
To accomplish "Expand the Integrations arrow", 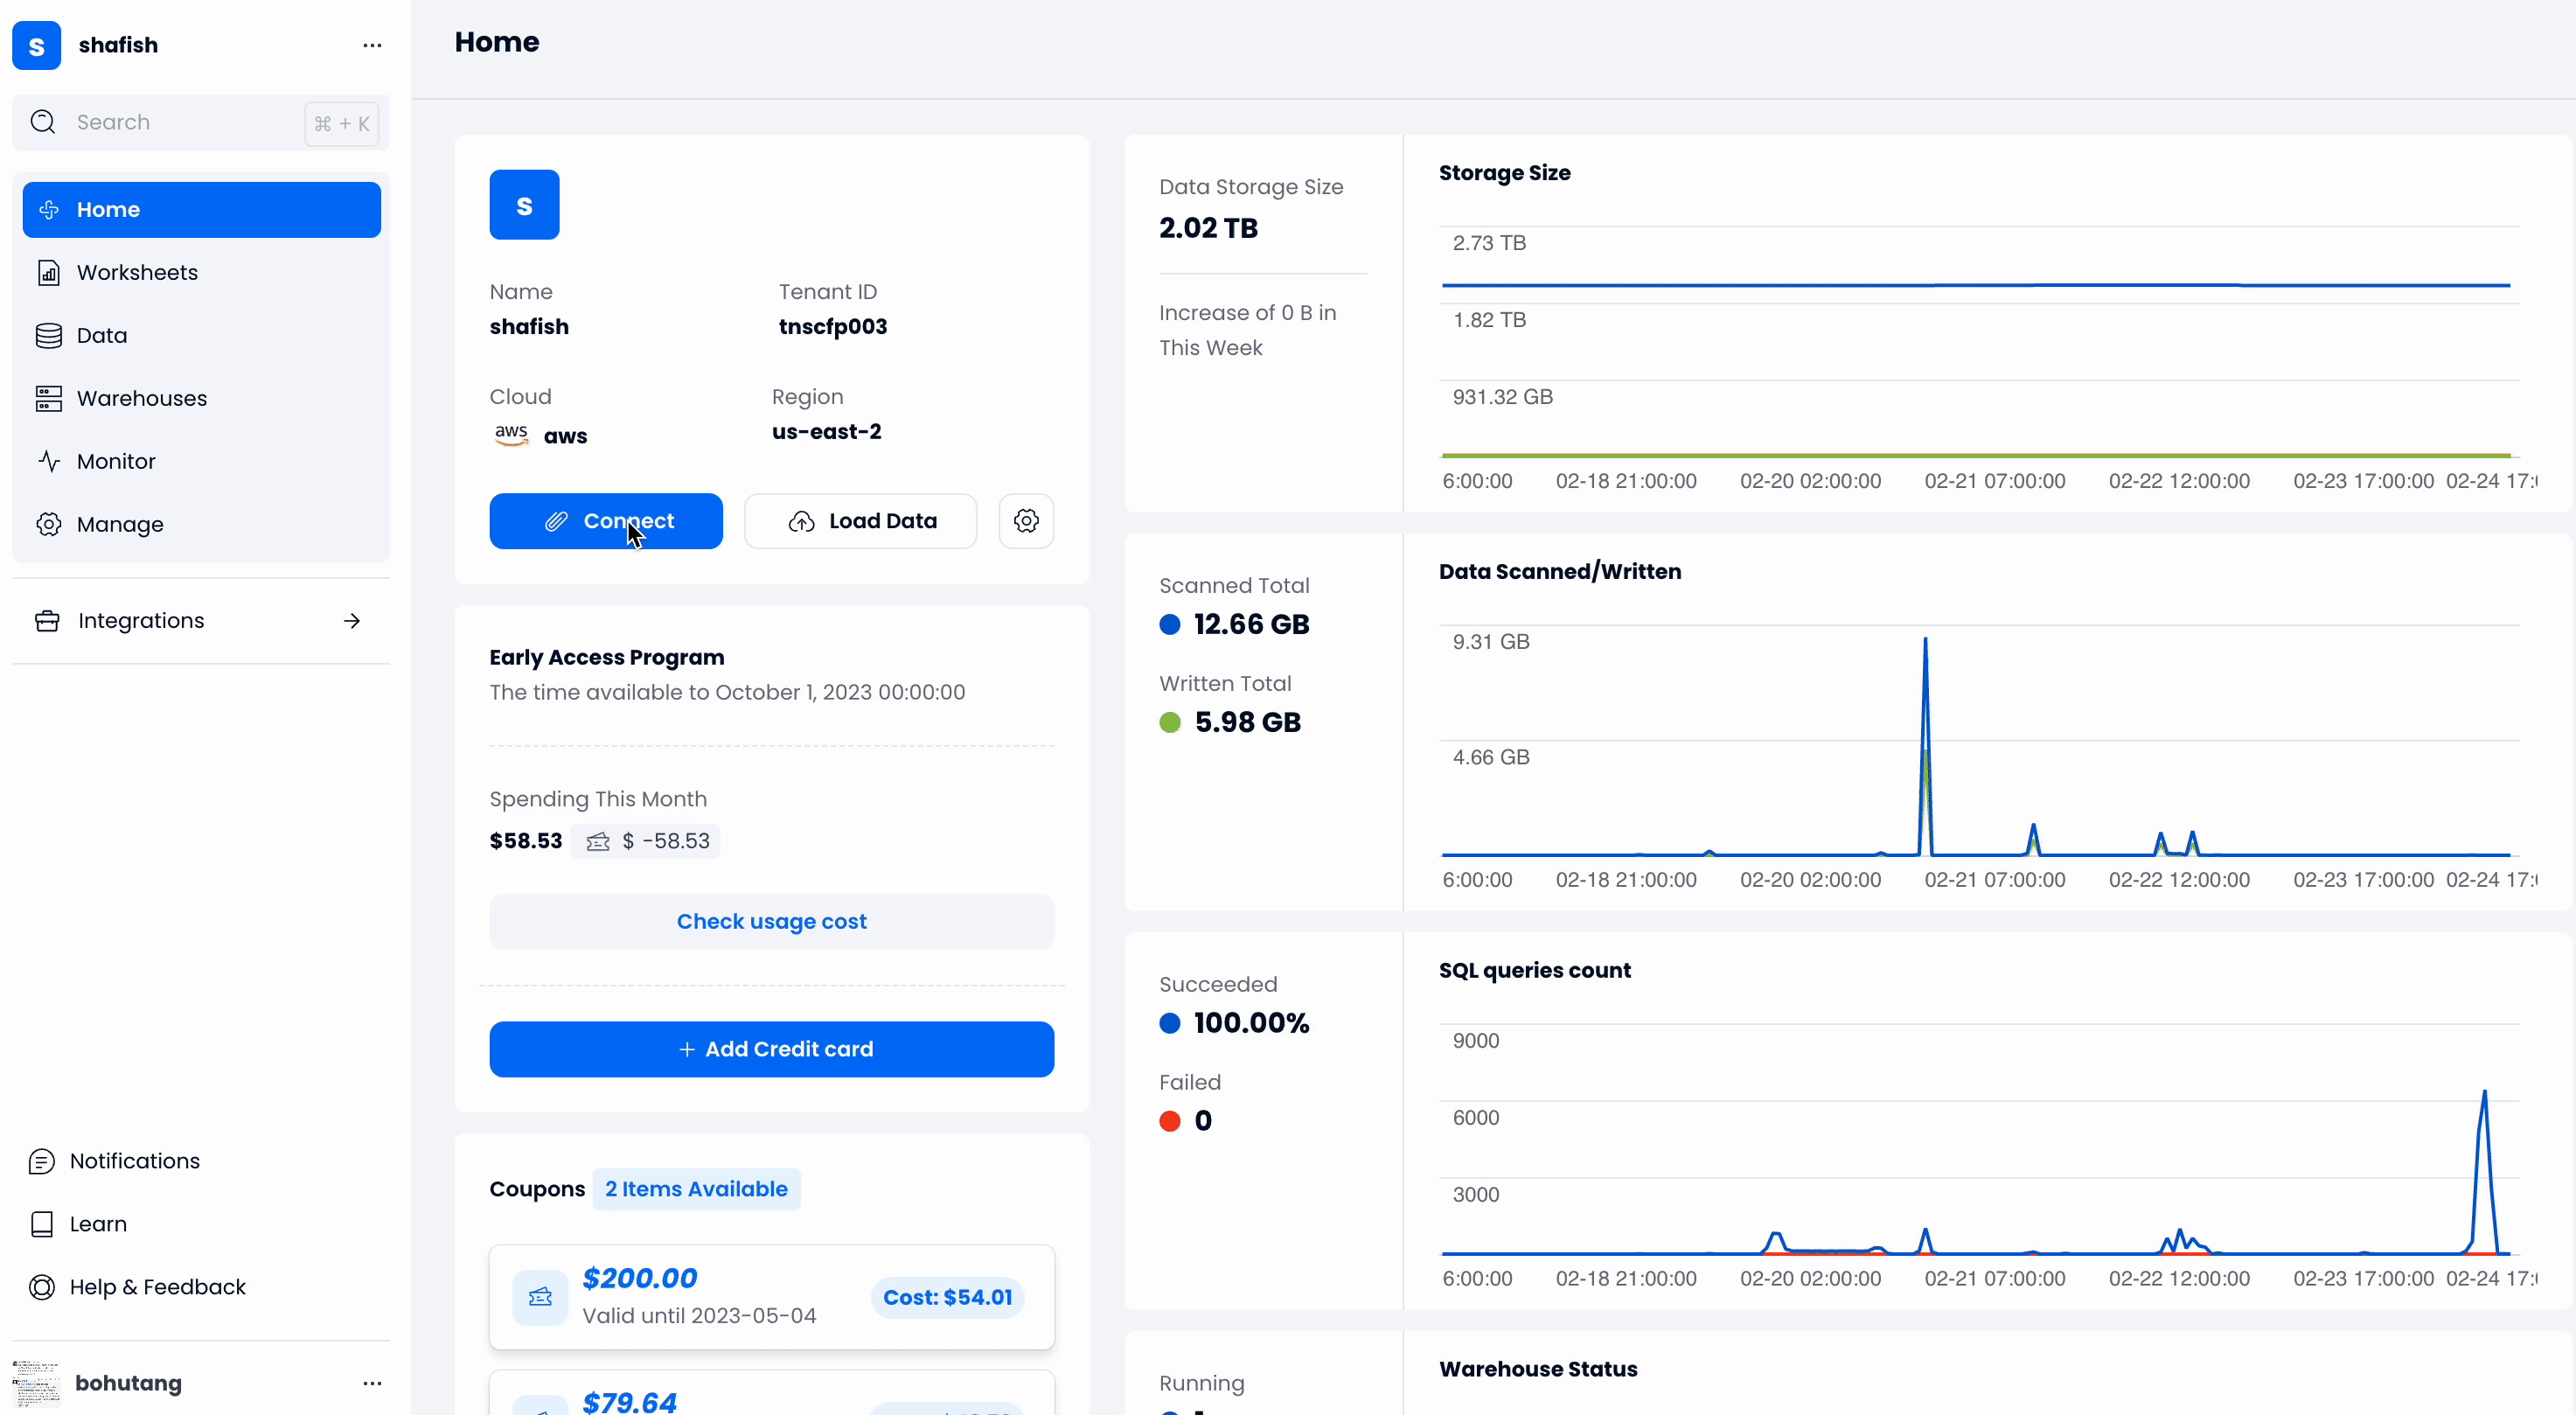I will coord(351,621).
